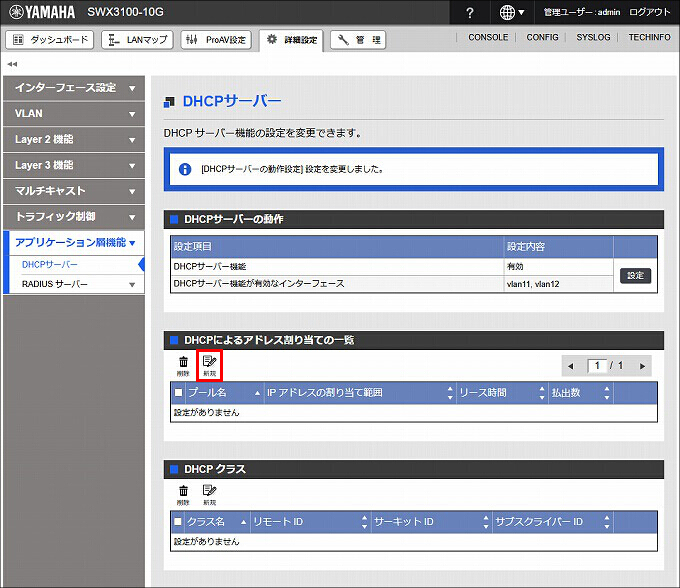Click the delete trash icon in address allocation list
680x588 pixels.
click(183, 366)
